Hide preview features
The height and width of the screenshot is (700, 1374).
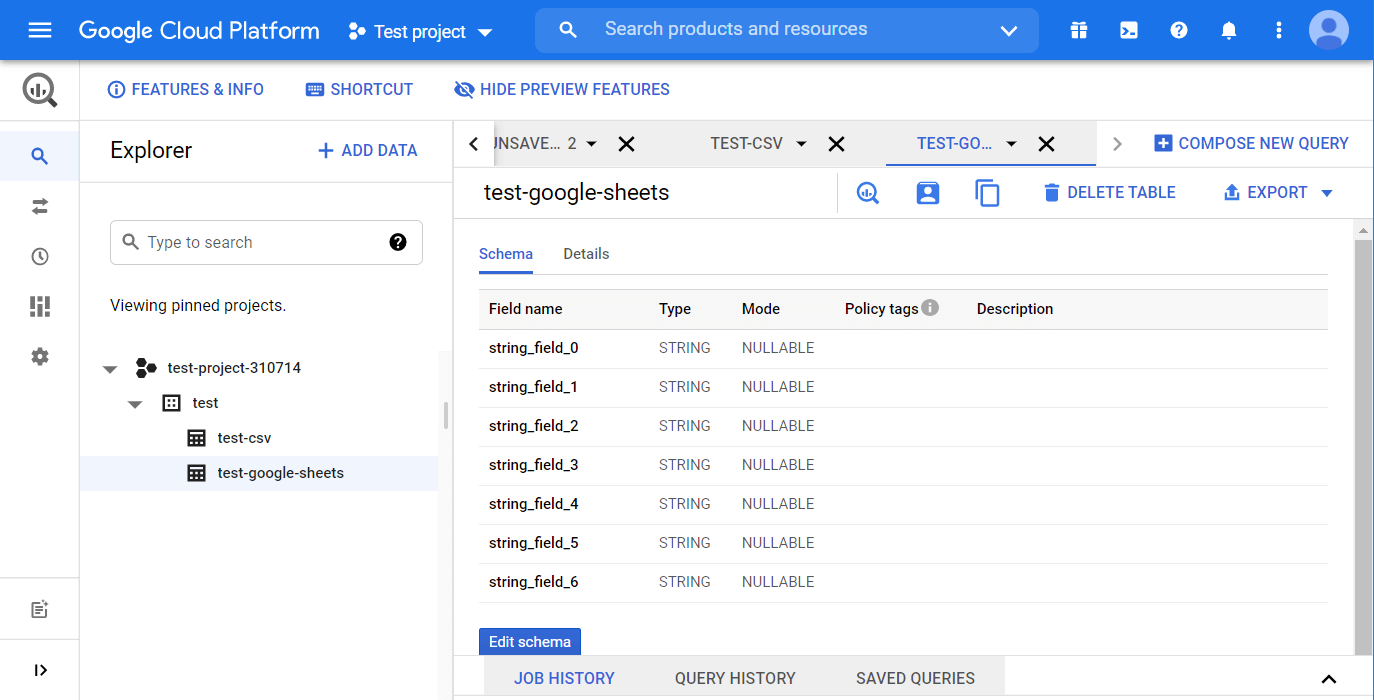pyautogui.click(x=561, y=89)
